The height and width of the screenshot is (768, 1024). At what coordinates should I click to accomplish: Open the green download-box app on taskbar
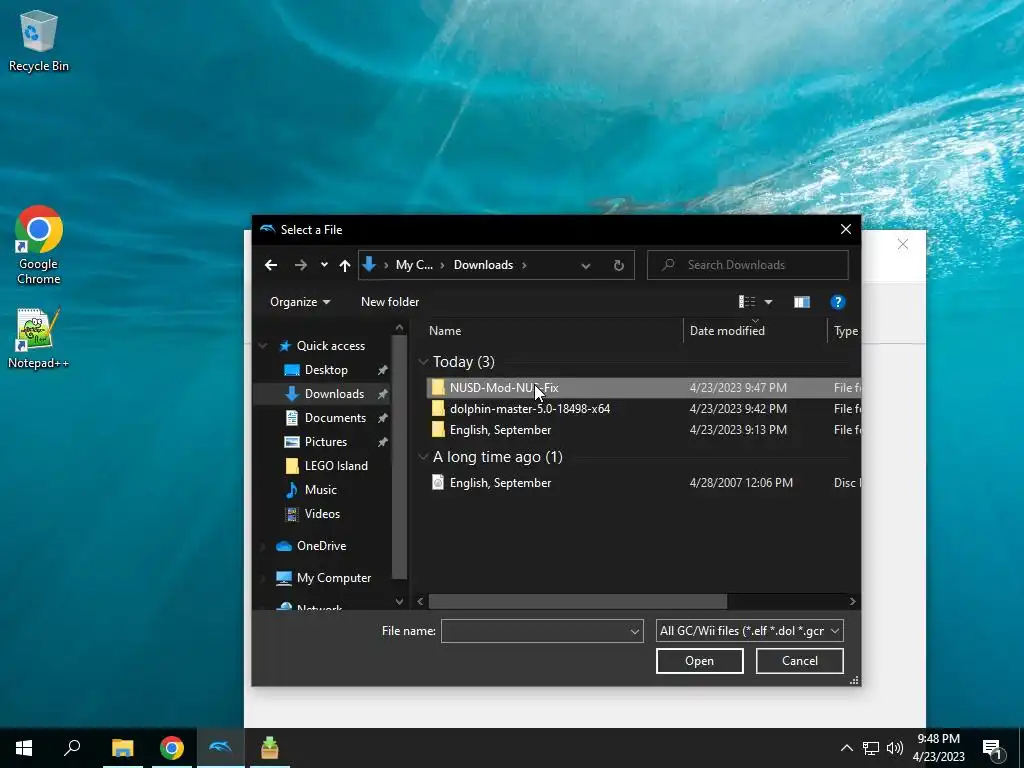(x=270, y=748)
